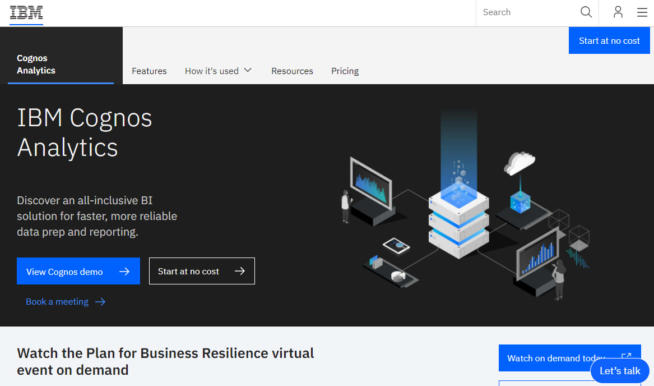Click the IBM logo
Screen dimensions: 654x386
click(26, 13)
